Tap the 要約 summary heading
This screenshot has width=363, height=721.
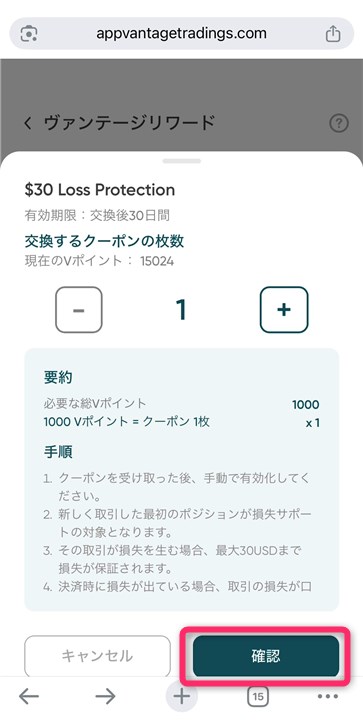58,377
